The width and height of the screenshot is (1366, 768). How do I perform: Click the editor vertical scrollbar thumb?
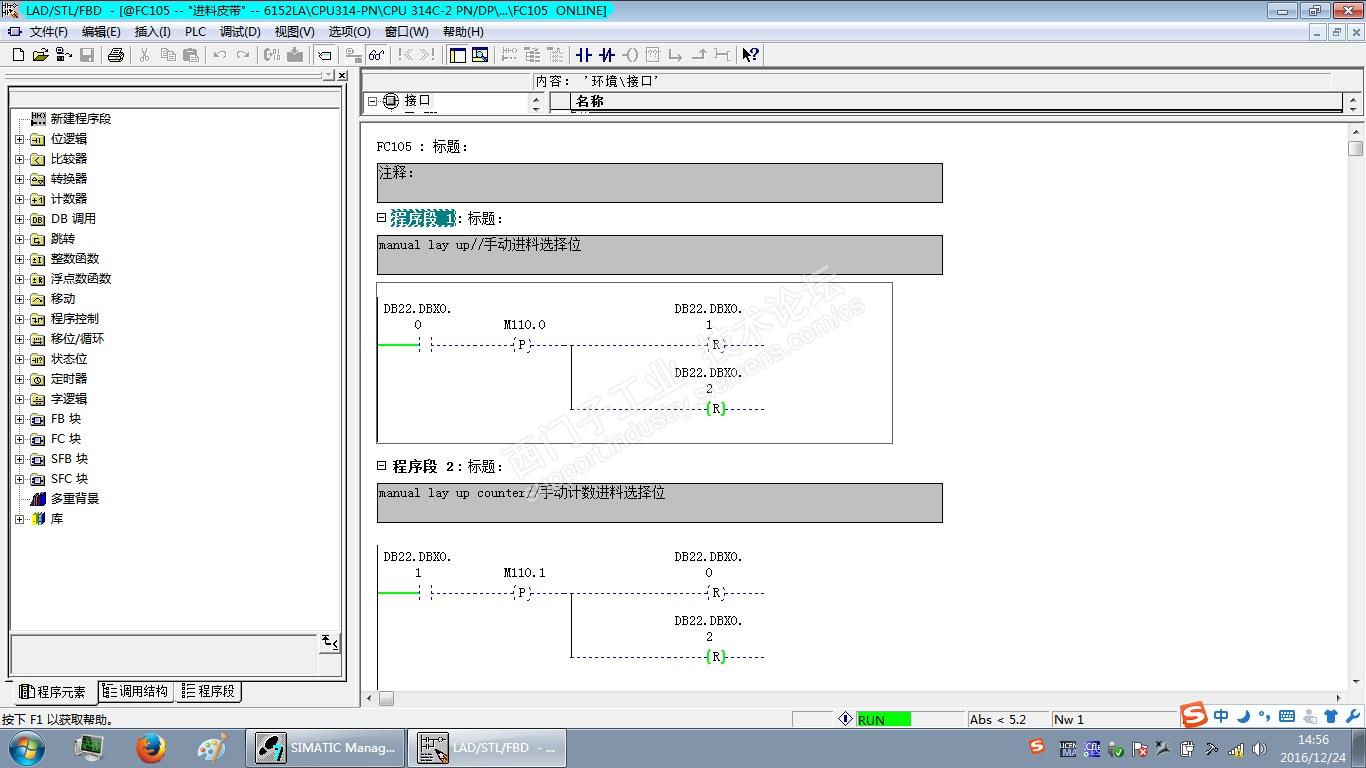[1355, 148]
